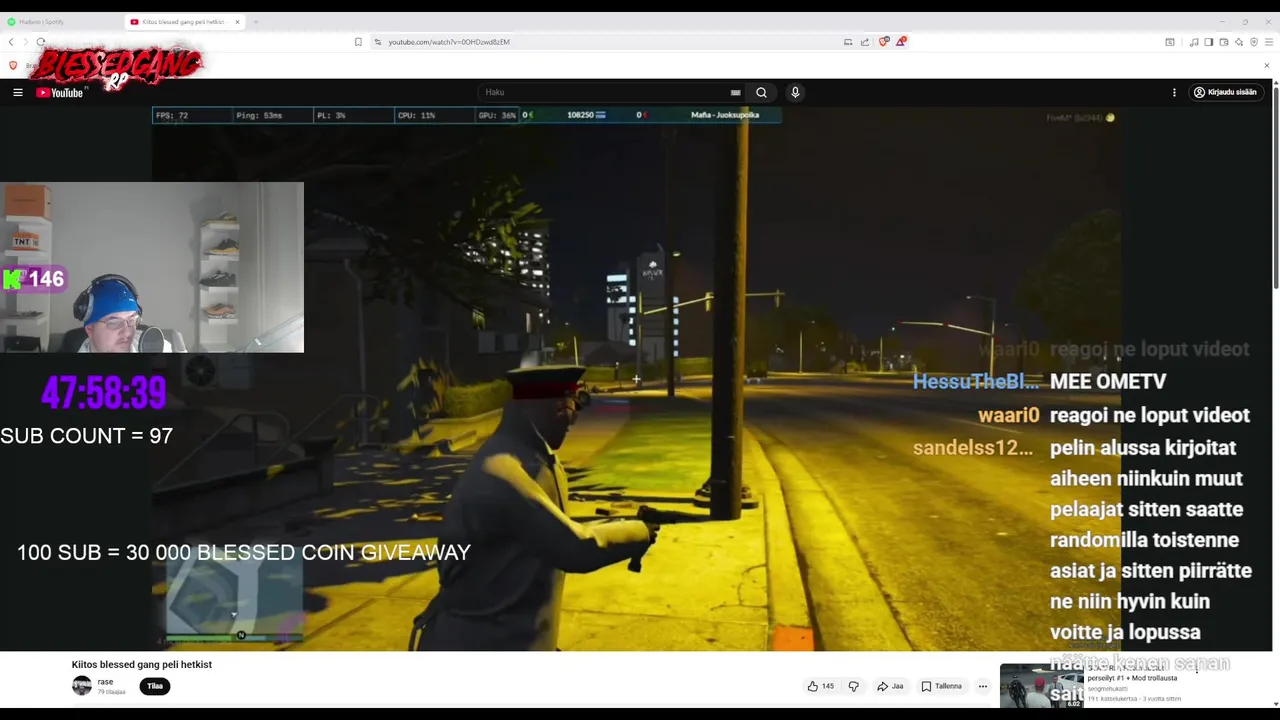The height and width of the screenshot is (720, 1280).
Task: Click the reader/screenshot icon left of music note
Action: pos(1170,42)
